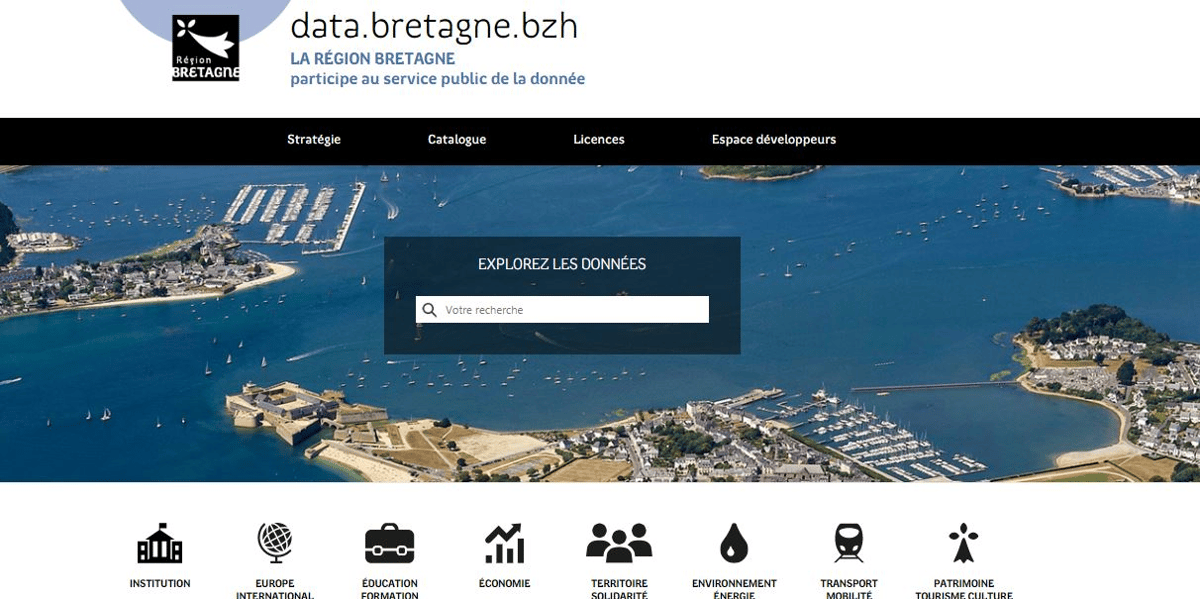The height and width of the screenshot is (599, 1200).
Task: Click the Région Bretagne logo
Action: (x=206, y=48)
